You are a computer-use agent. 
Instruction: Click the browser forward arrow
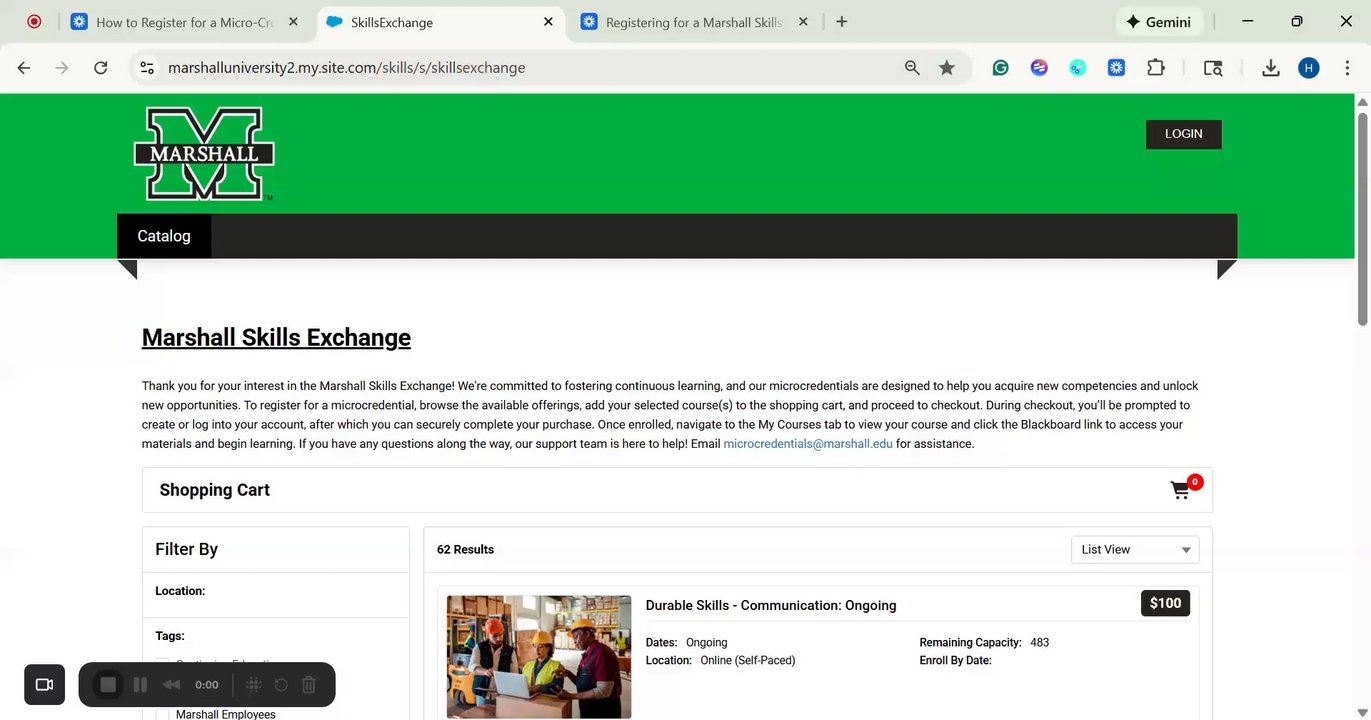[x=62, y=68]
